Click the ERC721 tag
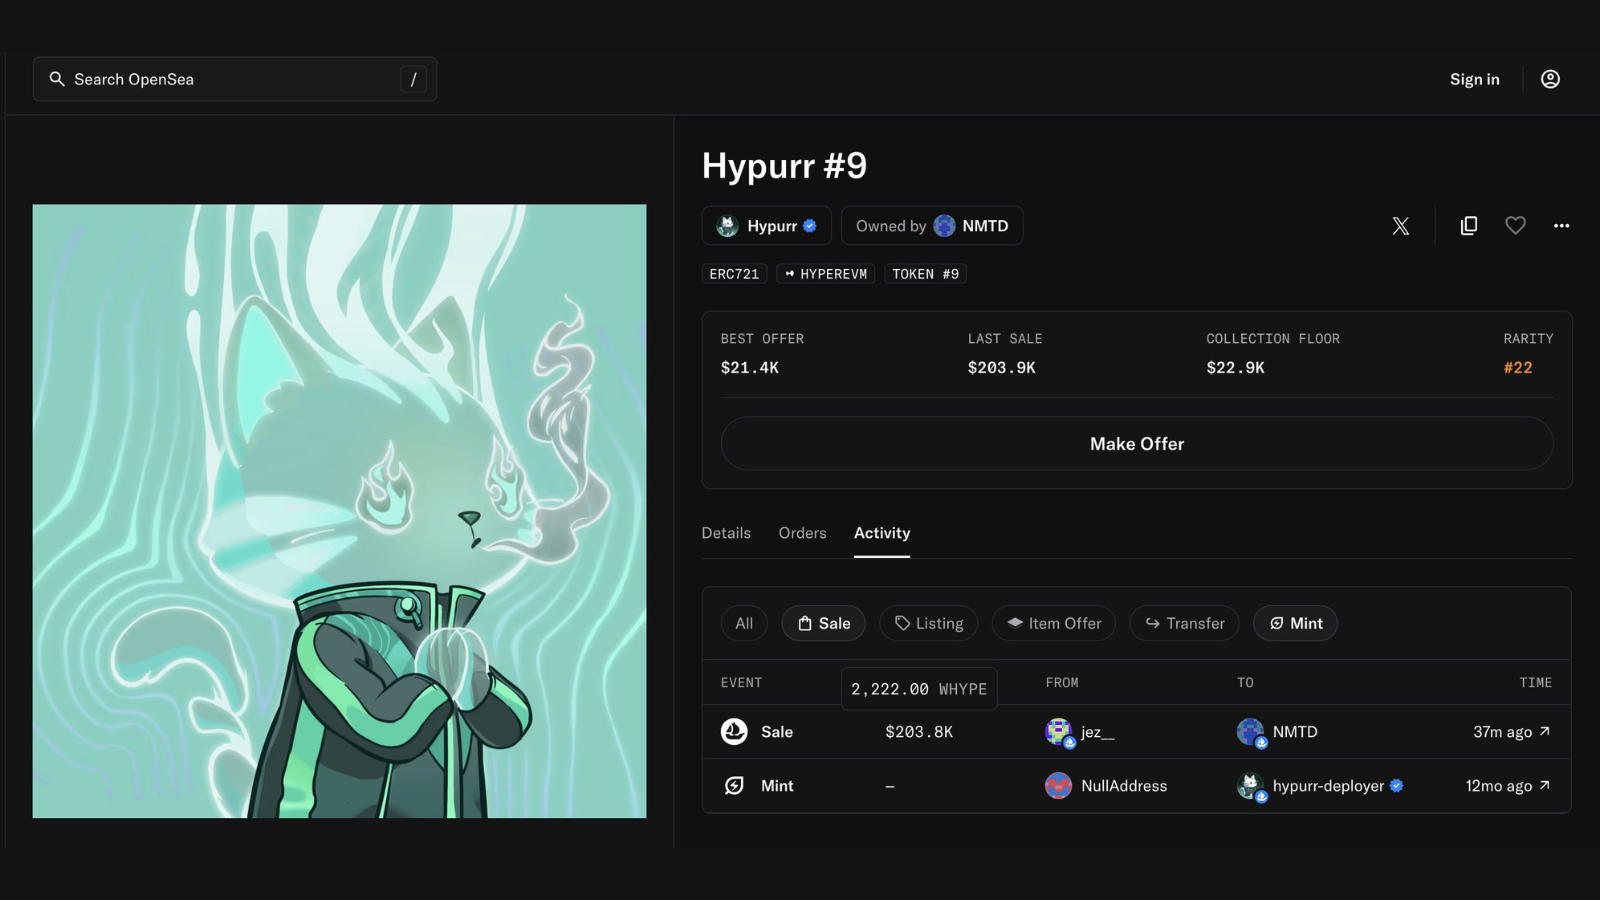Viewport: 1600px width, 900px height. pos(734,274)
